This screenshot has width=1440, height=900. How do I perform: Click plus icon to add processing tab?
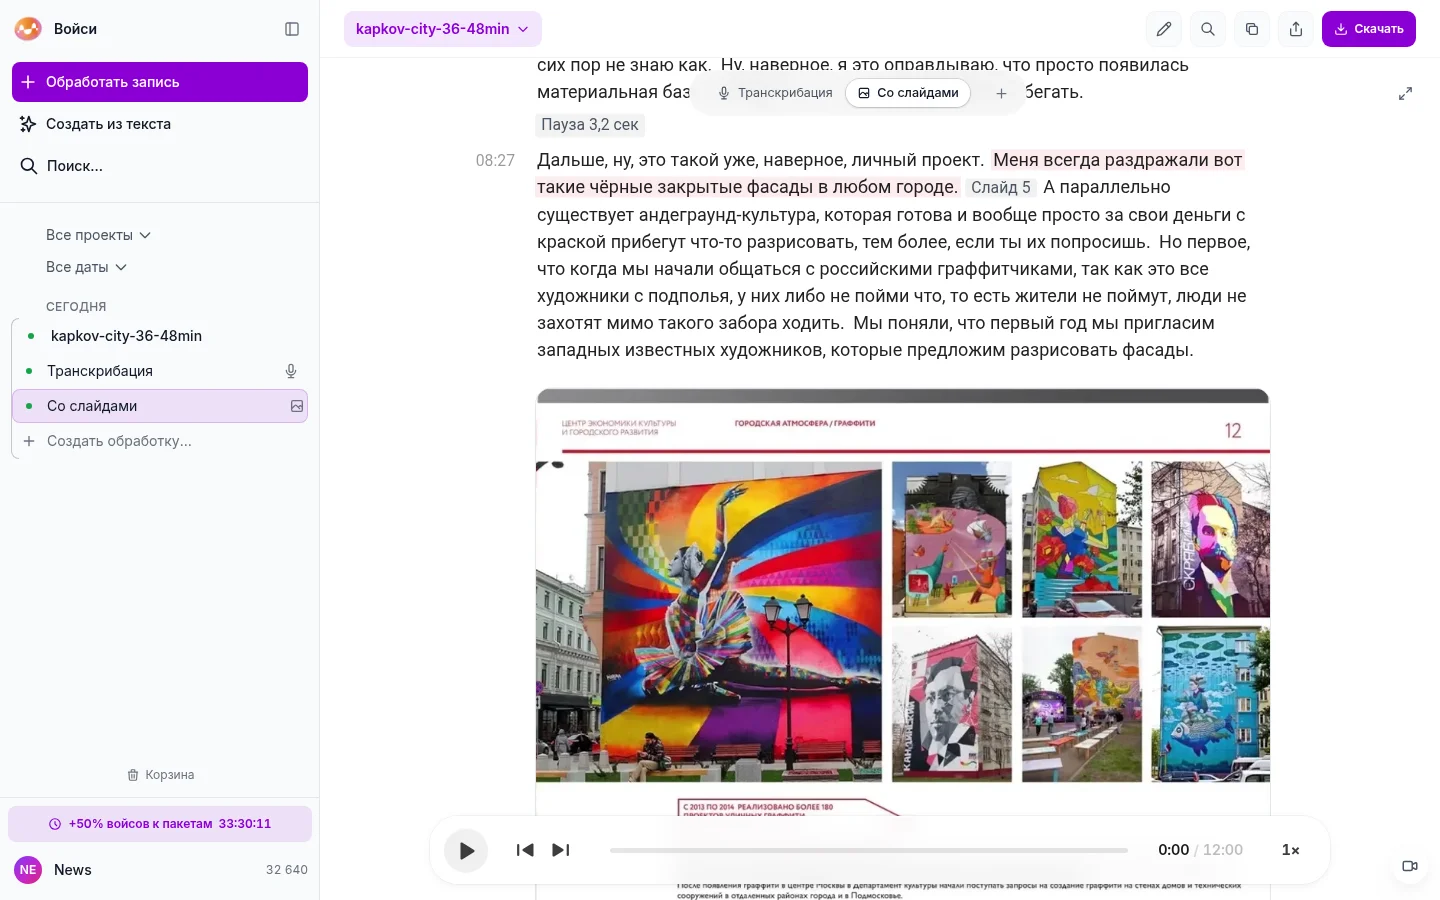(x=1001, y=93)
